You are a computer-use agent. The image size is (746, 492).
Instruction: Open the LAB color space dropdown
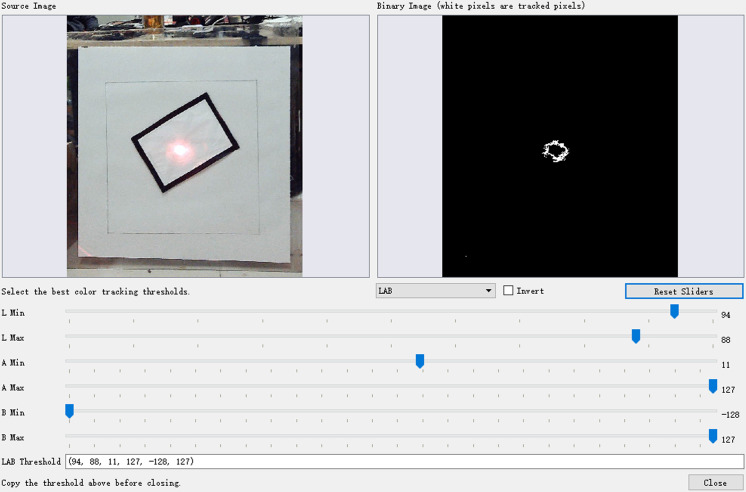(x=435, y=291)
